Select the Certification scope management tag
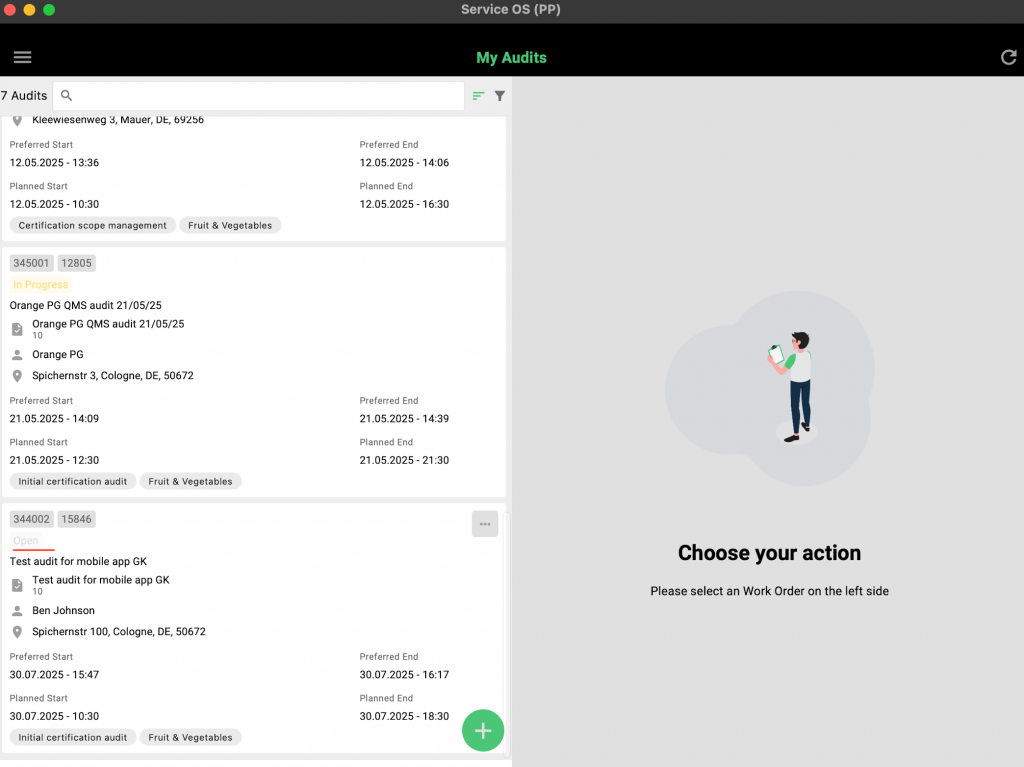This screenshot has height=767, width=1024. pyautogui.click(x=93, y=226)
